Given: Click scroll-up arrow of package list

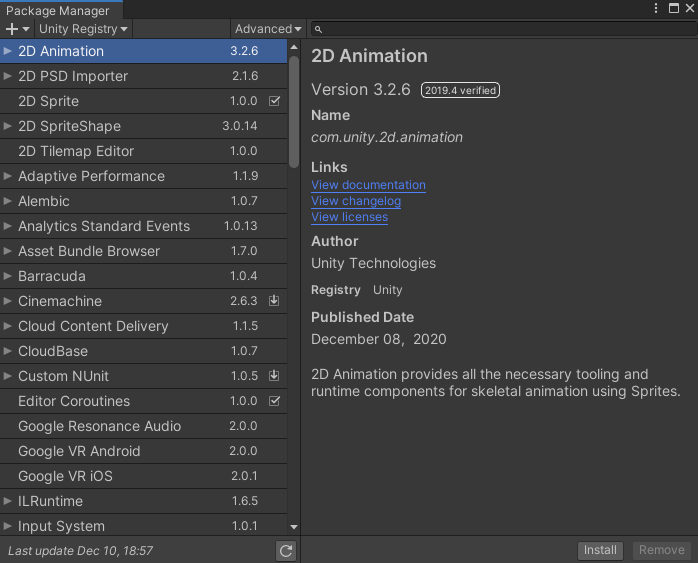Looking at the screenshot, I should click(294, 47).
